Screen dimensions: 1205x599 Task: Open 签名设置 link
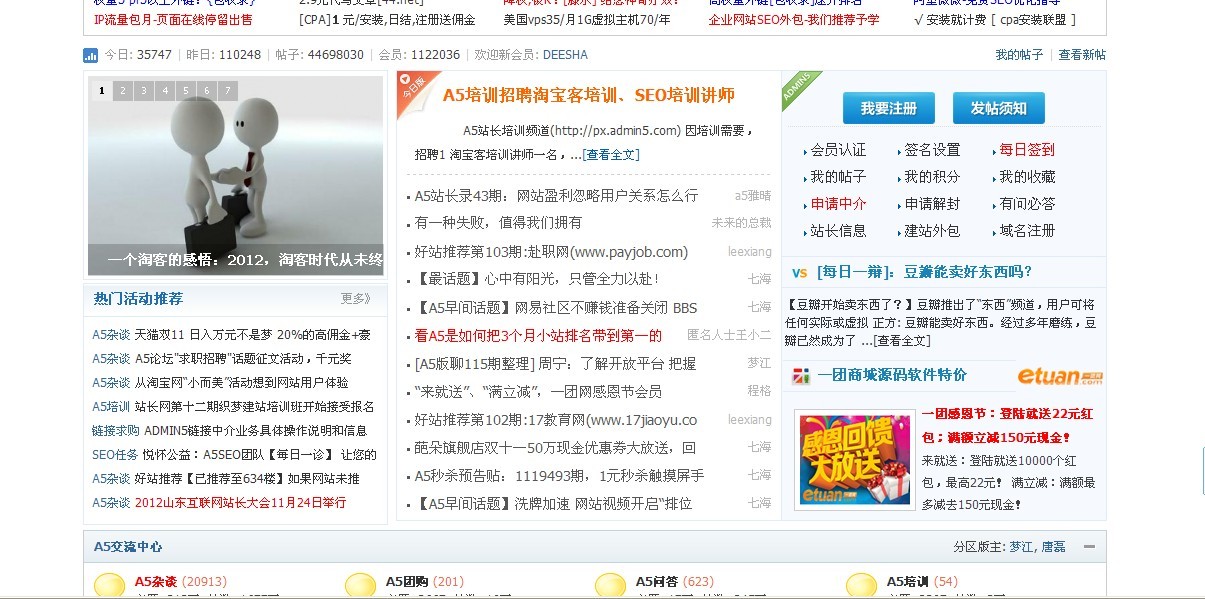point(932,150)
